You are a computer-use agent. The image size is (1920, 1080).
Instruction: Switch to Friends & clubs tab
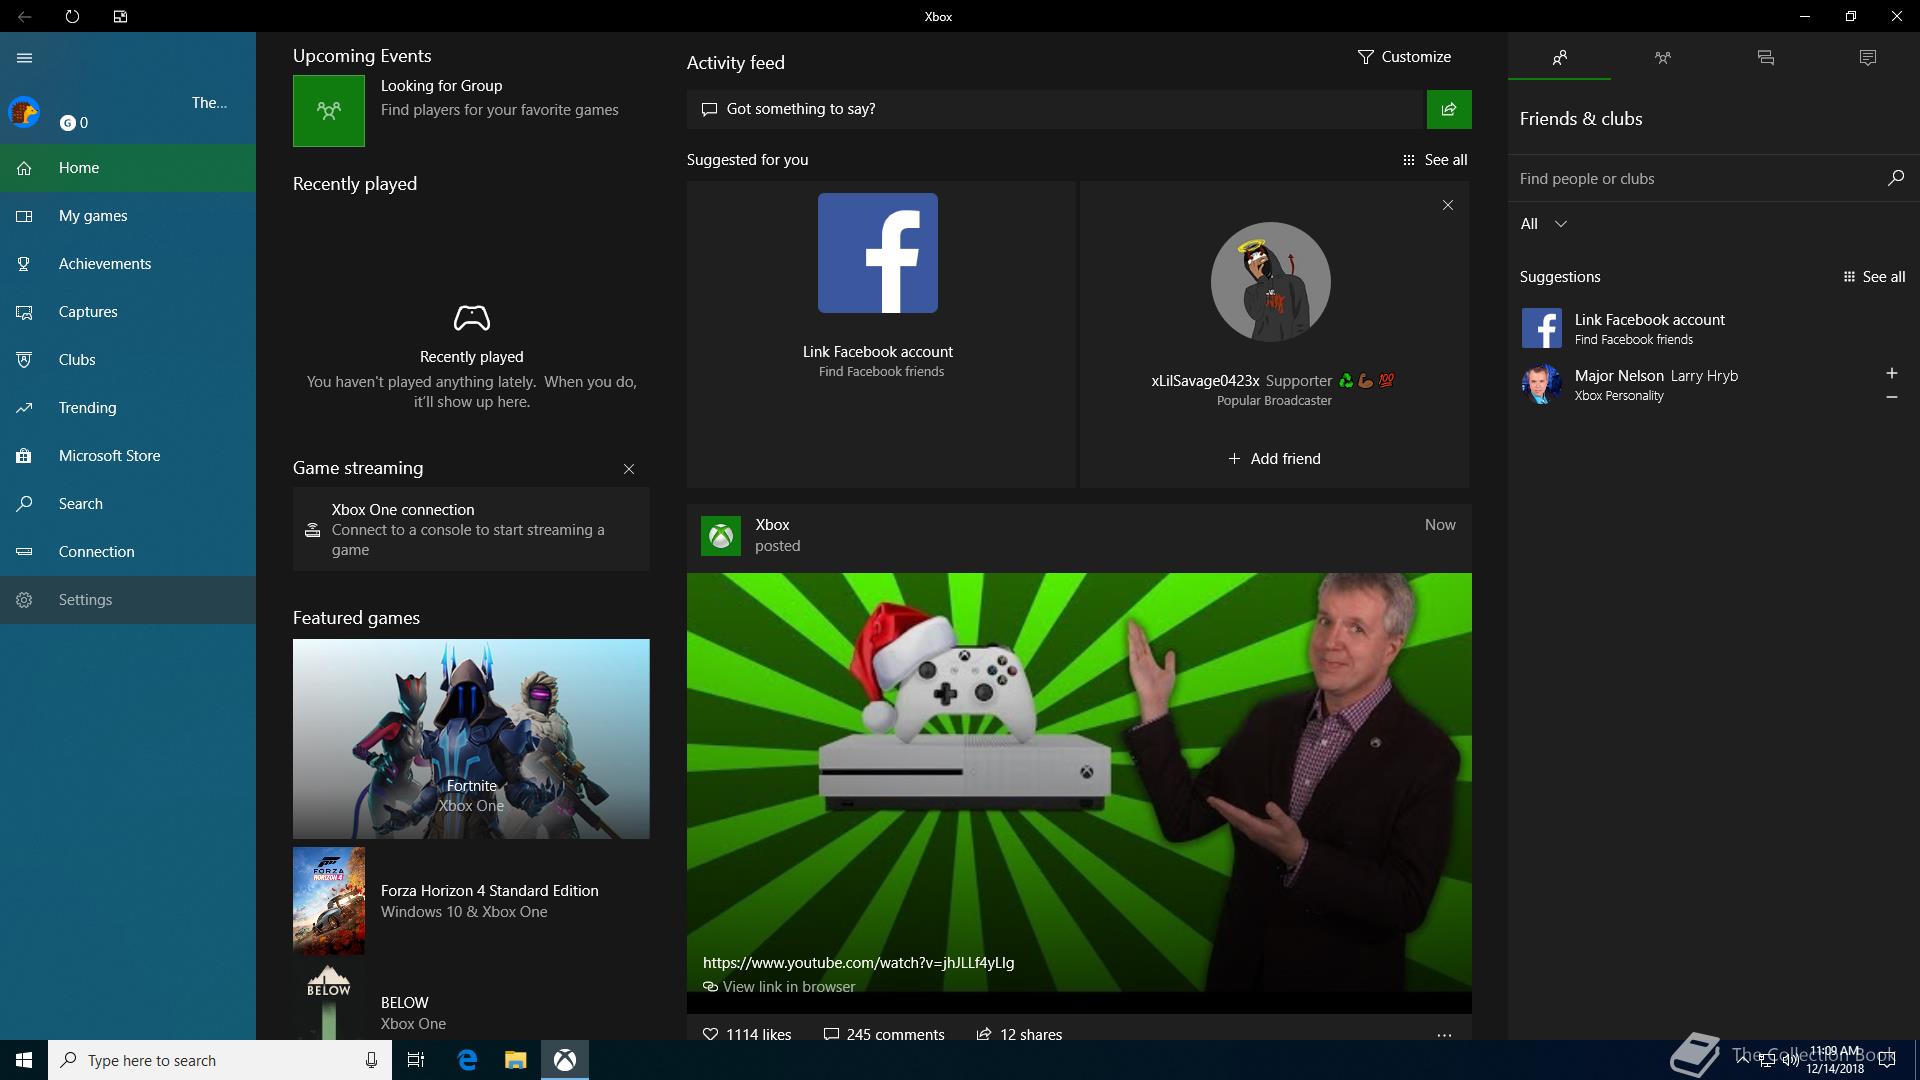coord(1559,58)
